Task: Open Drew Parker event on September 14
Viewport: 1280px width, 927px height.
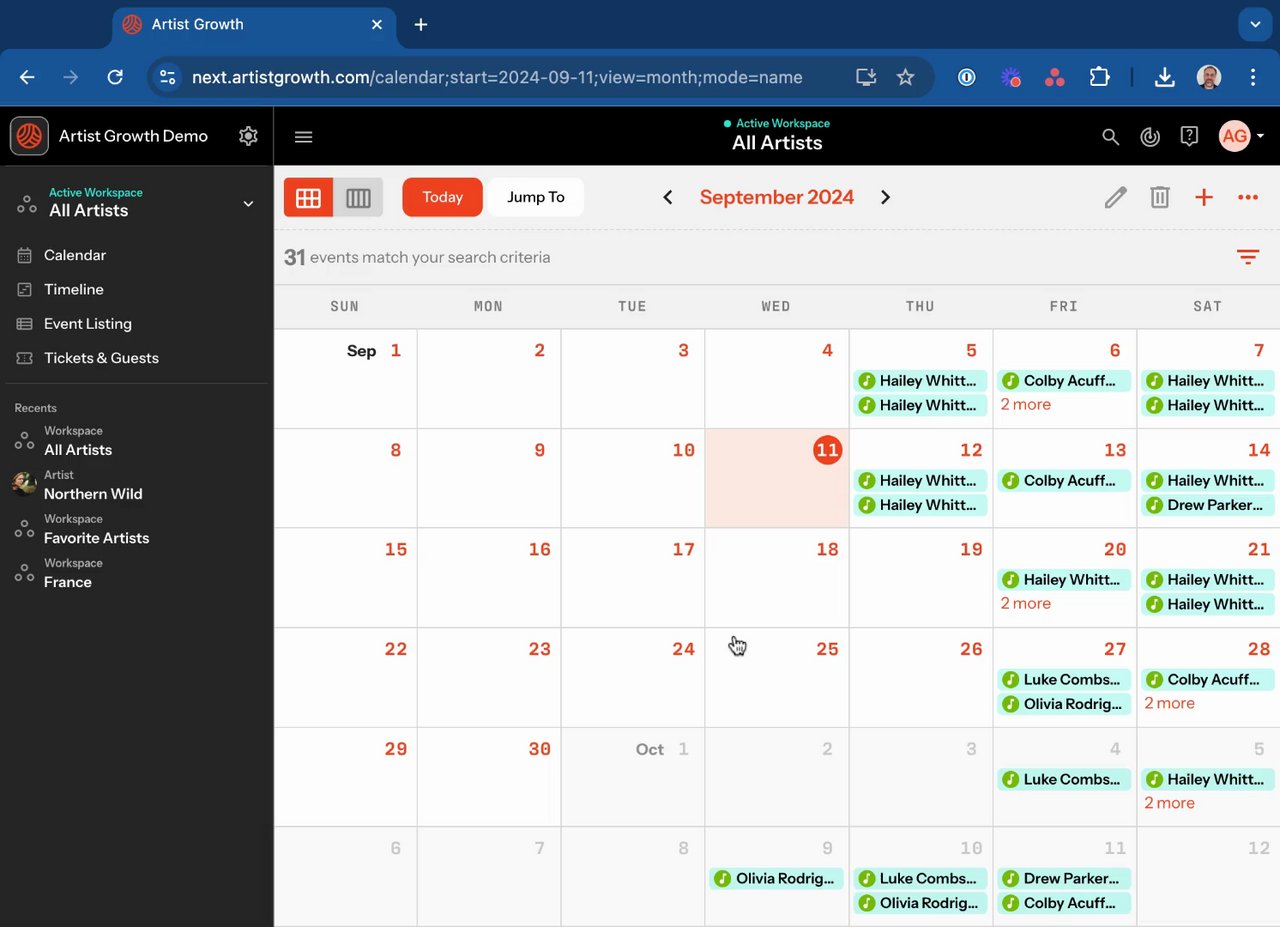Action: tap(1208, 505)
